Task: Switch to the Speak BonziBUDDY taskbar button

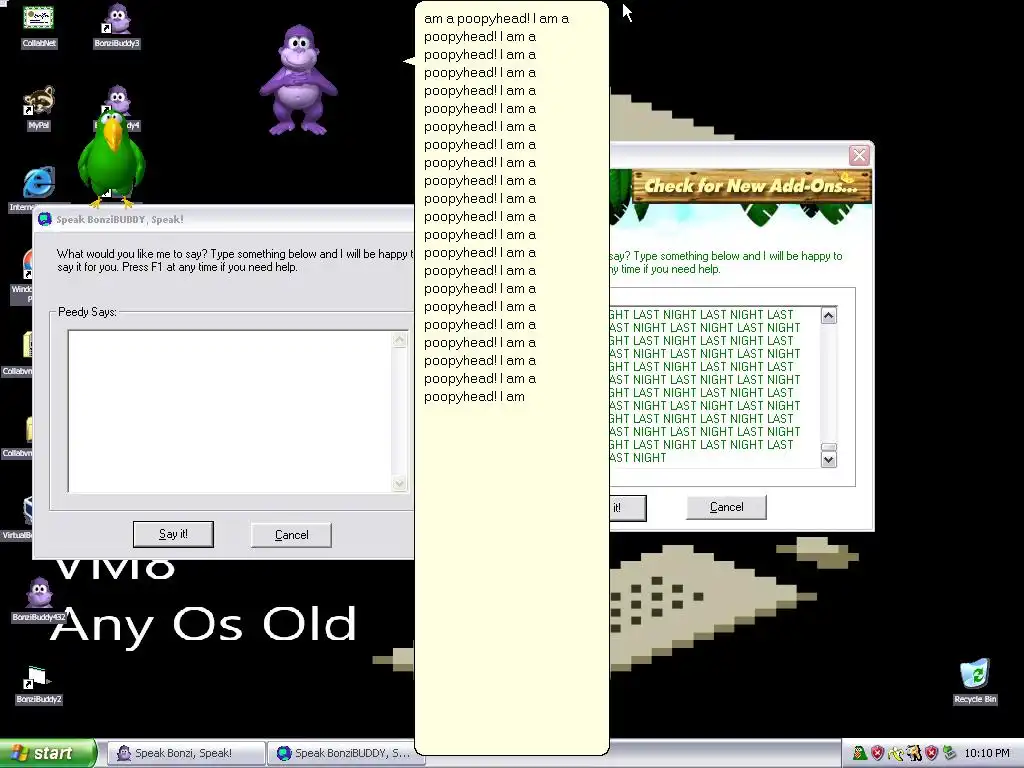Action: point(345,753)
